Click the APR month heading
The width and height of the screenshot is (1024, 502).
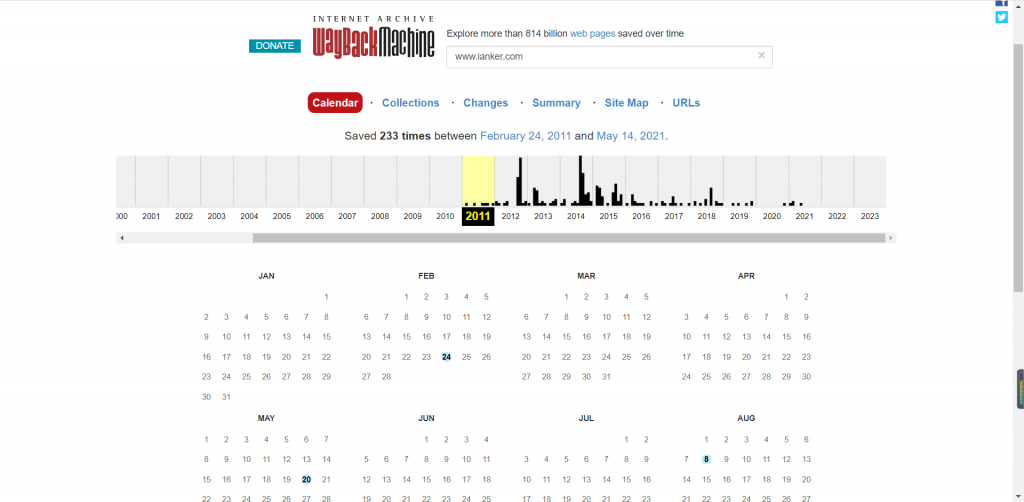click(x=746, y=276)
